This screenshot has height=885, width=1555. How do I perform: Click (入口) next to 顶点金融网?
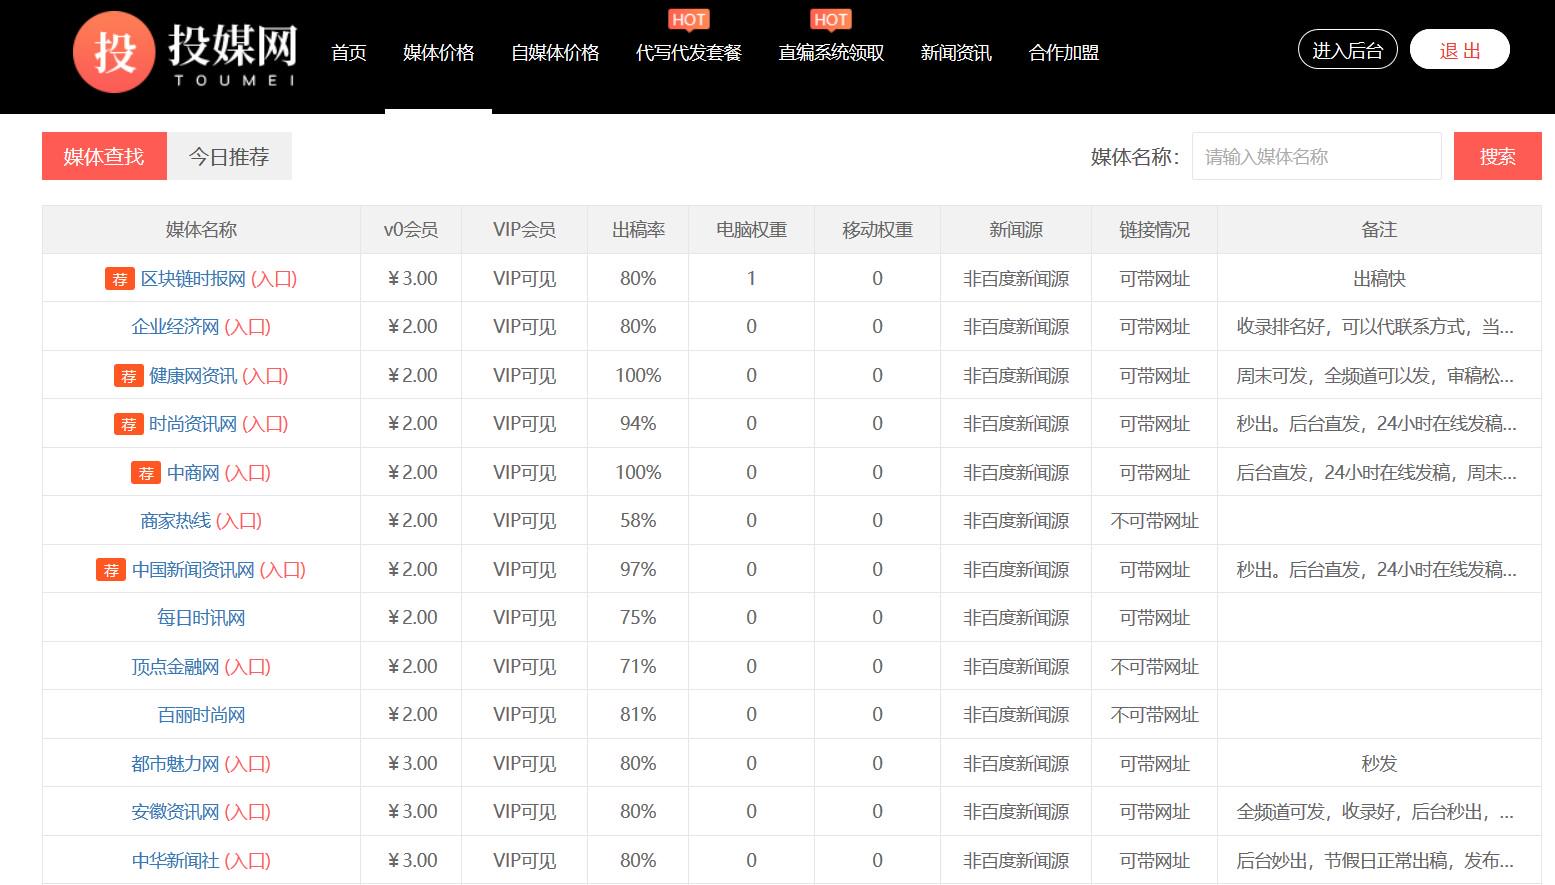(248, 667)
